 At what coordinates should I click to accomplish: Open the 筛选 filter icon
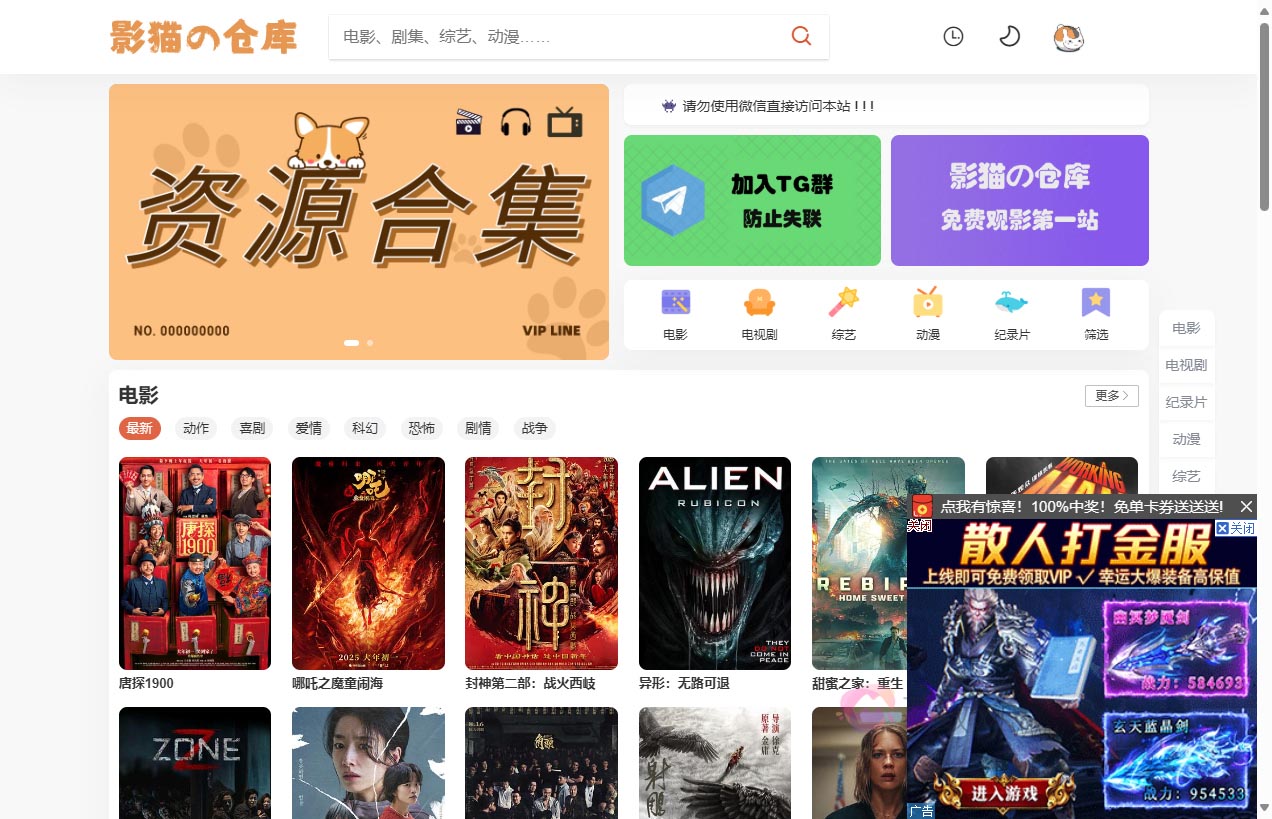pos(1095,312)
